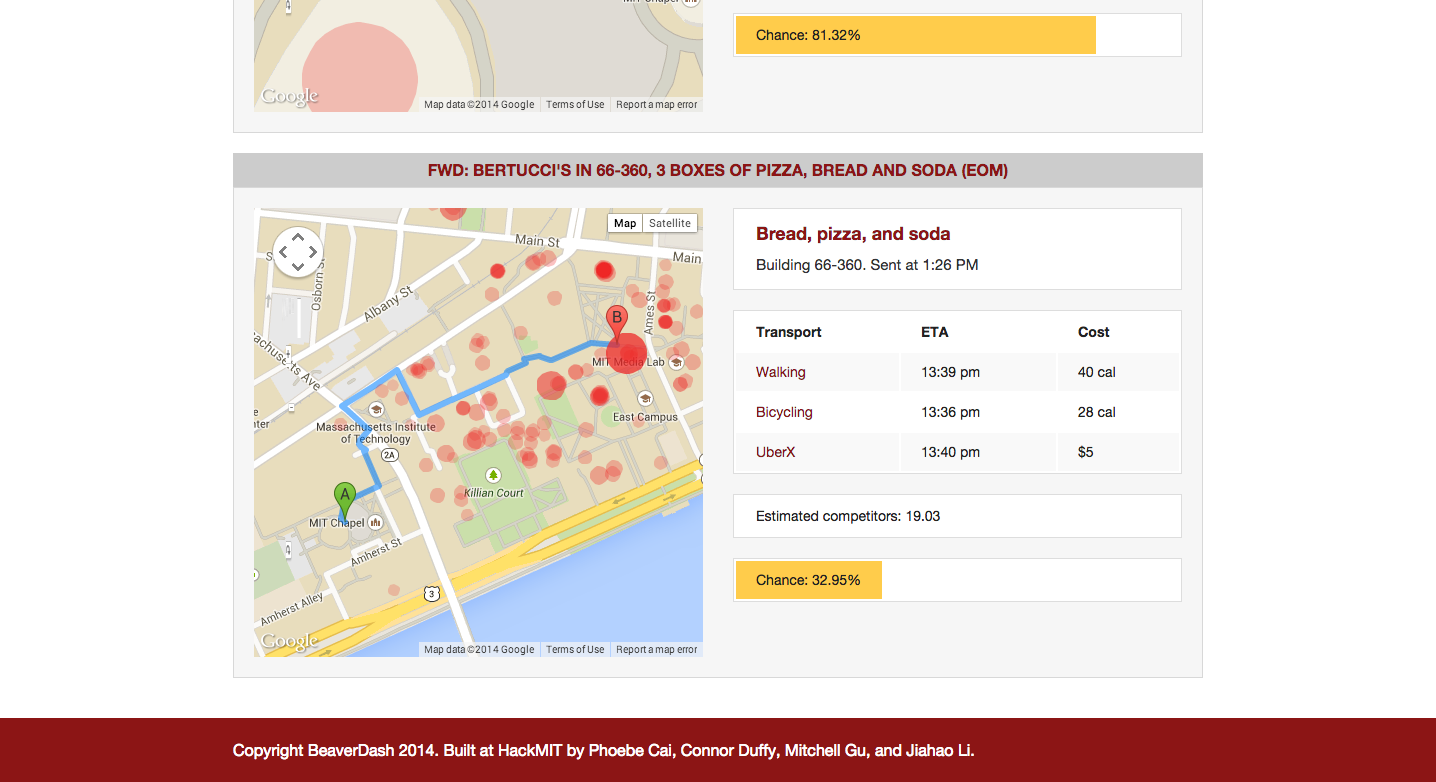Click the East Campus graduation cap icon
The image size is (1436, 782).
pyautogui.click(x=645, y=399)
